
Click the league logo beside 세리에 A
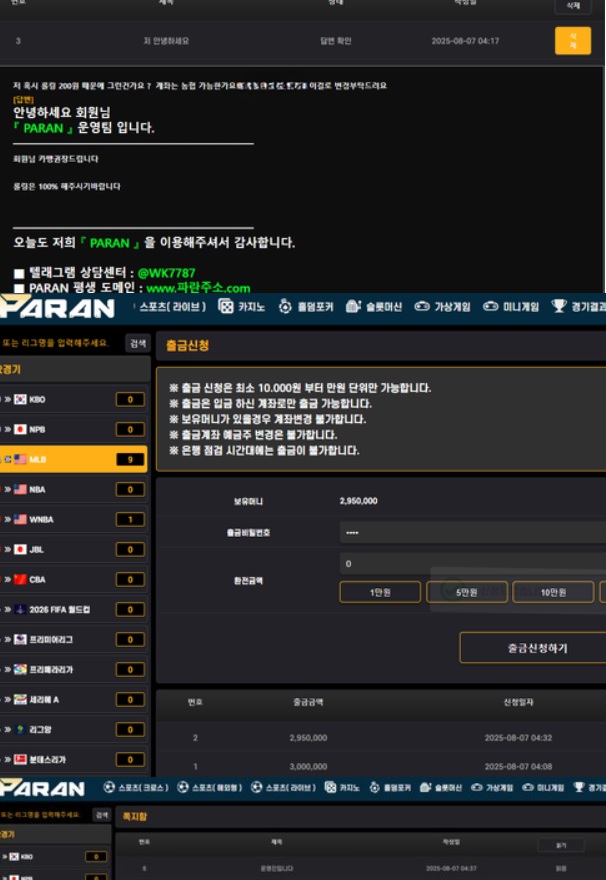[20, 699]
